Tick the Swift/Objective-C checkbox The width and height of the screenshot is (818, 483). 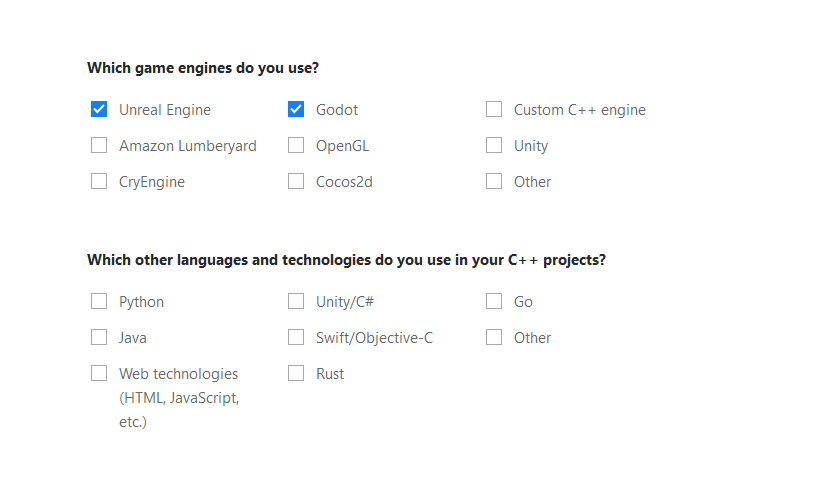pyautogui.click(x=296, y=338)
